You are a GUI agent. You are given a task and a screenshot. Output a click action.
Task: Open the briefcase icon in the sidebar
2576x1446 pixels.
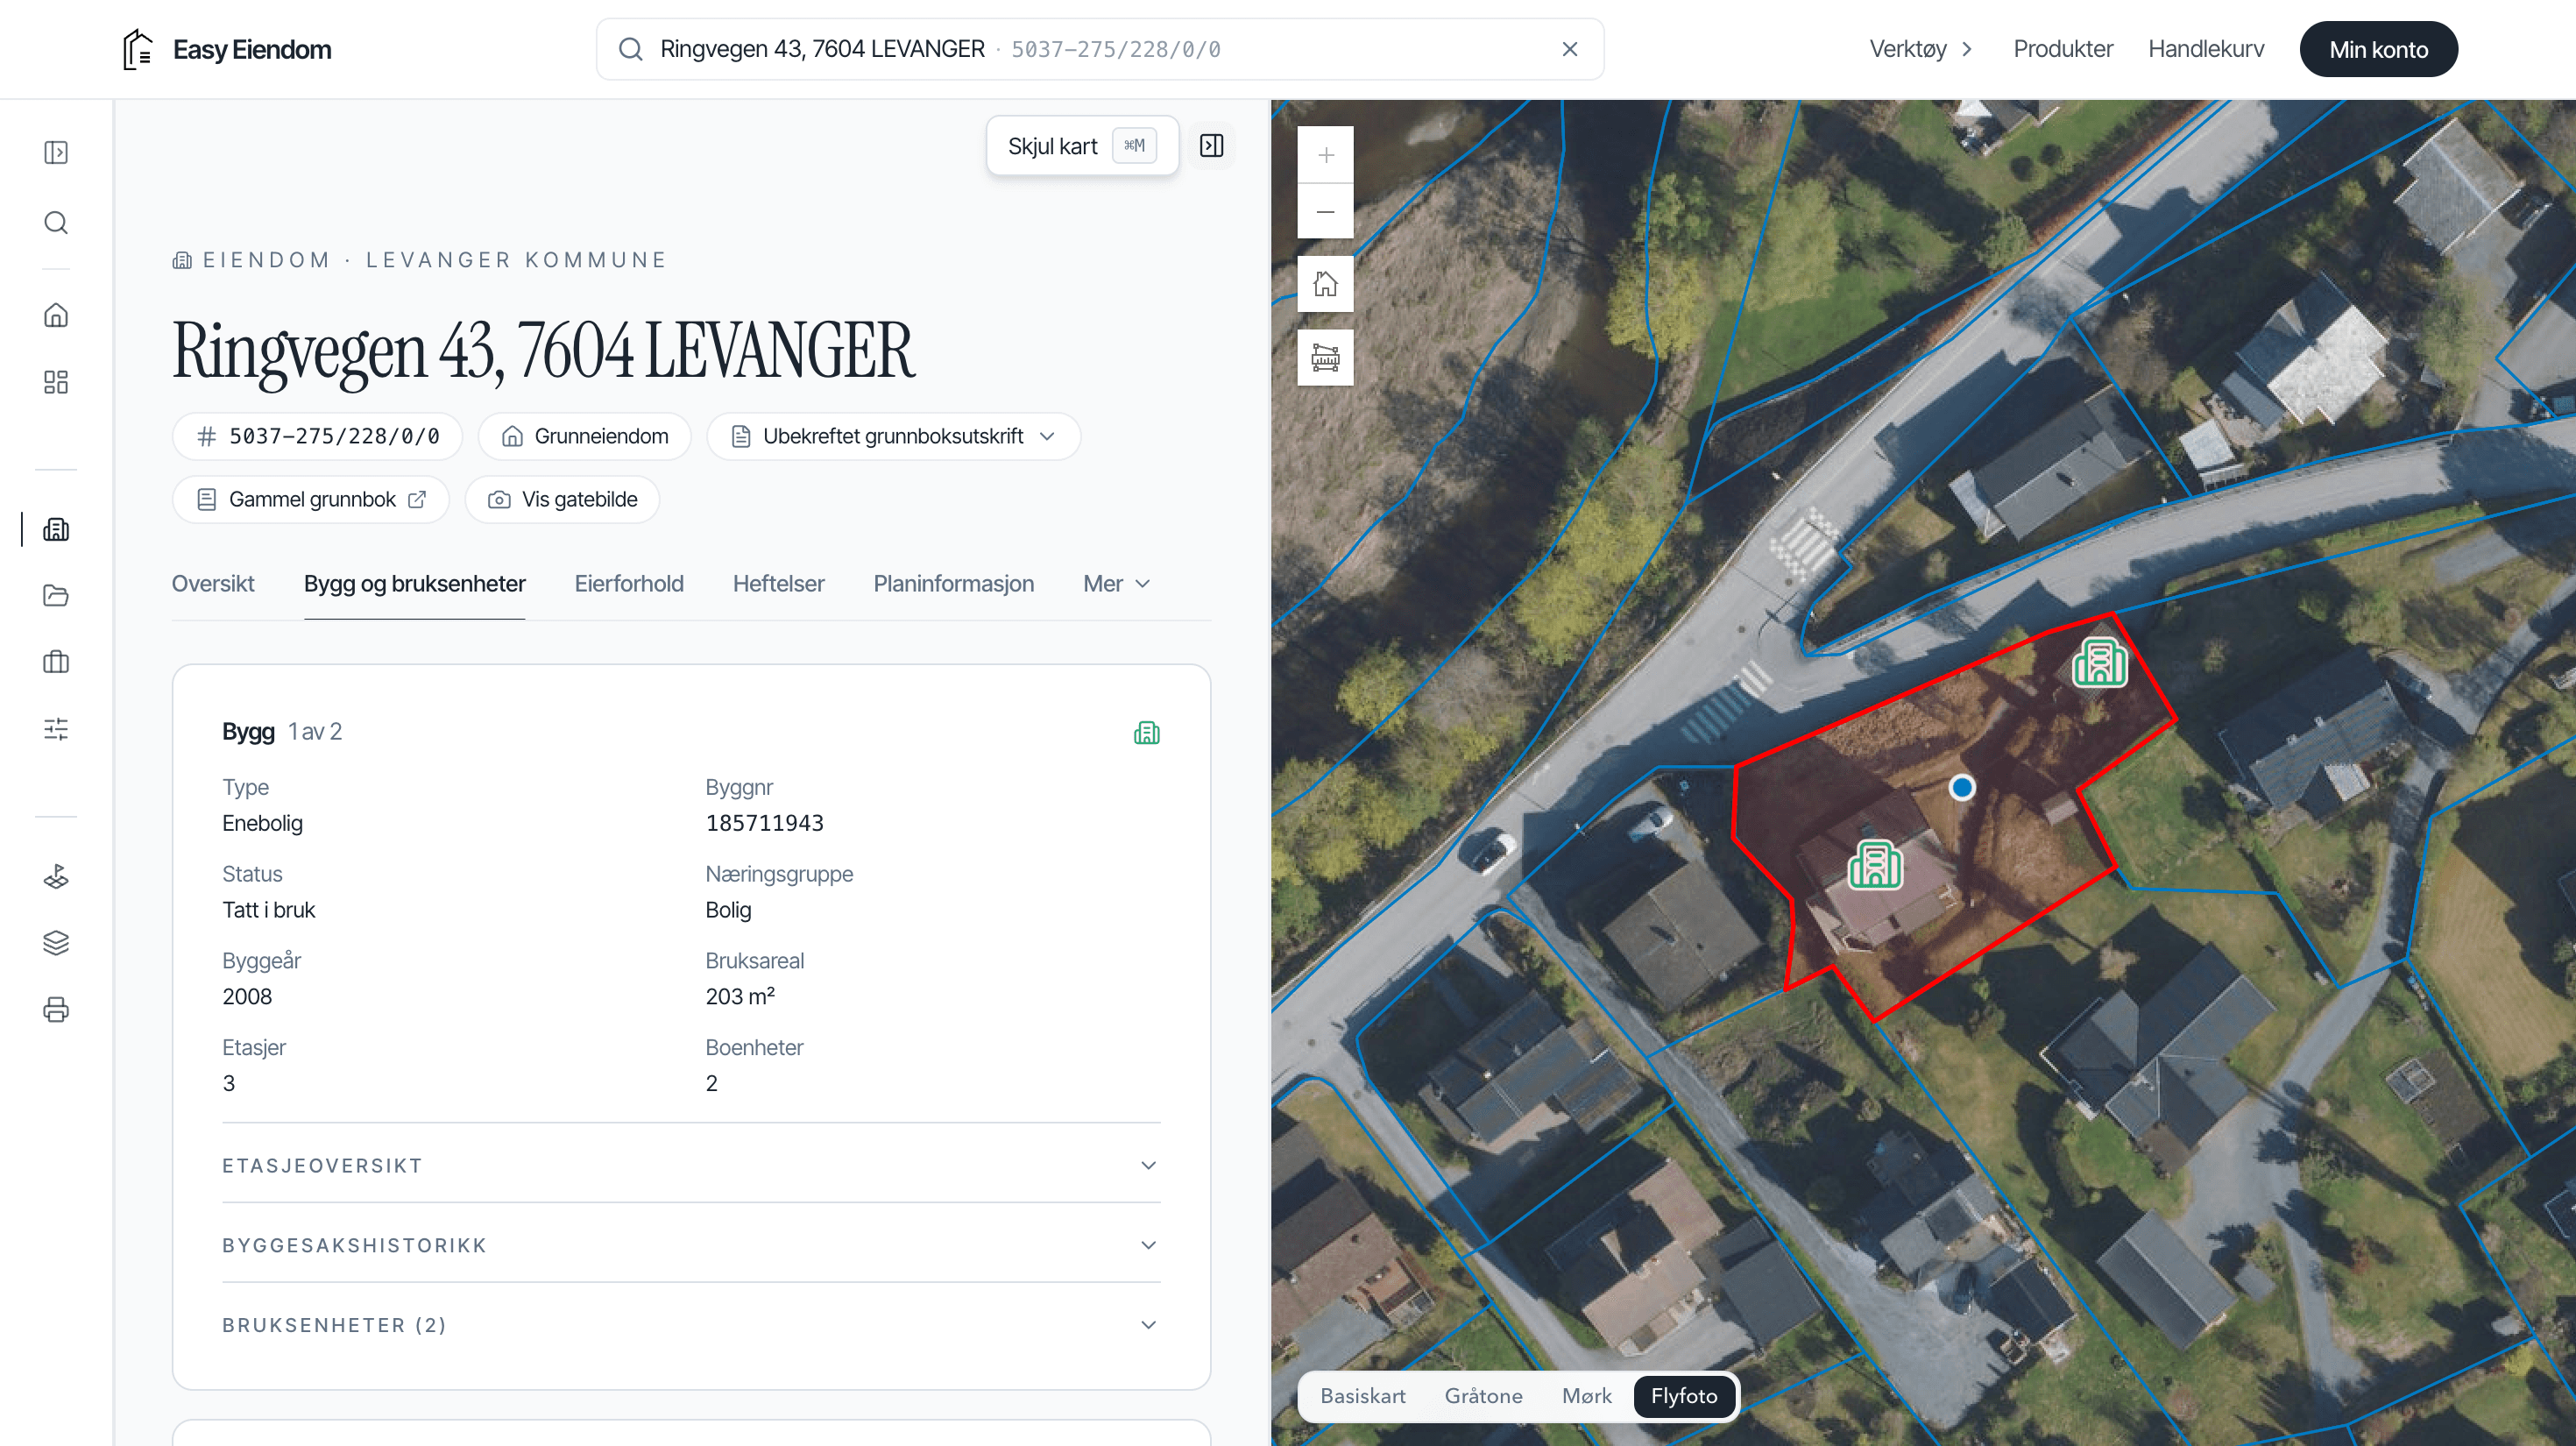pos(56,662)
